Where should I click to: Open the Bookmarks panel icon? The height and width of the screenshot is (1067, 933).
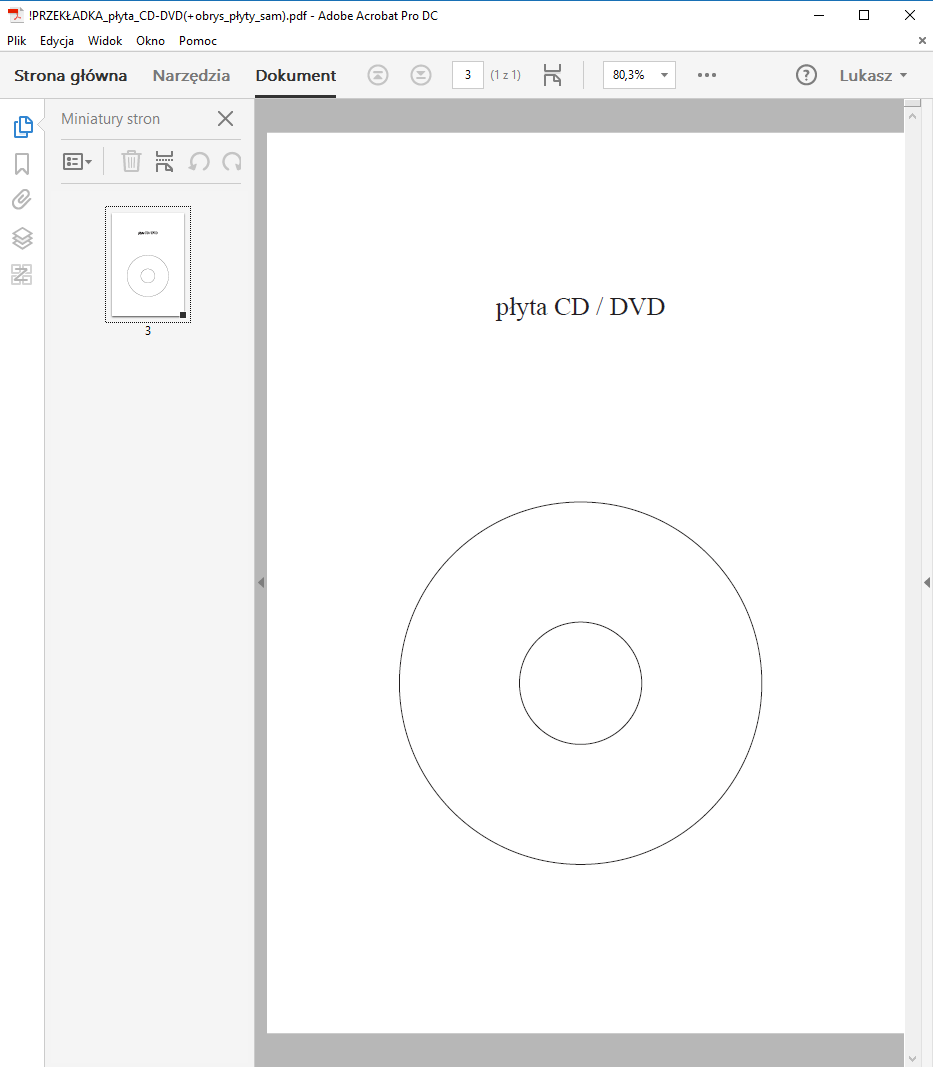pos(22,164)
